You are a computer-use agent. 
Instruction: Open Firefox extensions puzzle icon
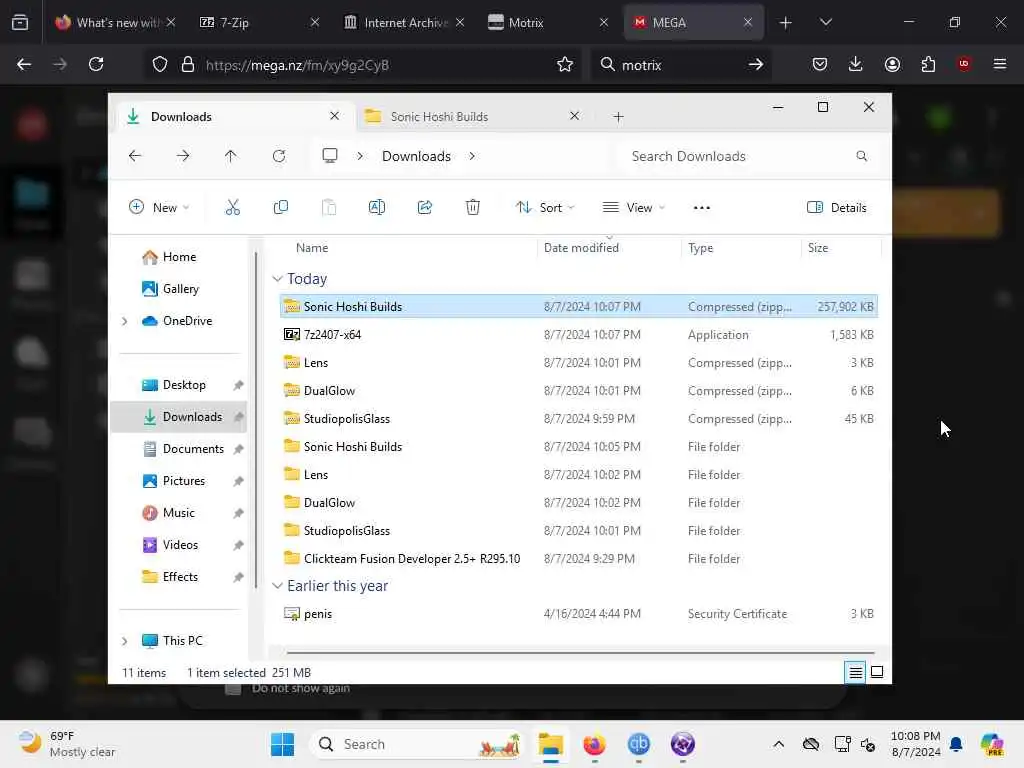[928, 64]
